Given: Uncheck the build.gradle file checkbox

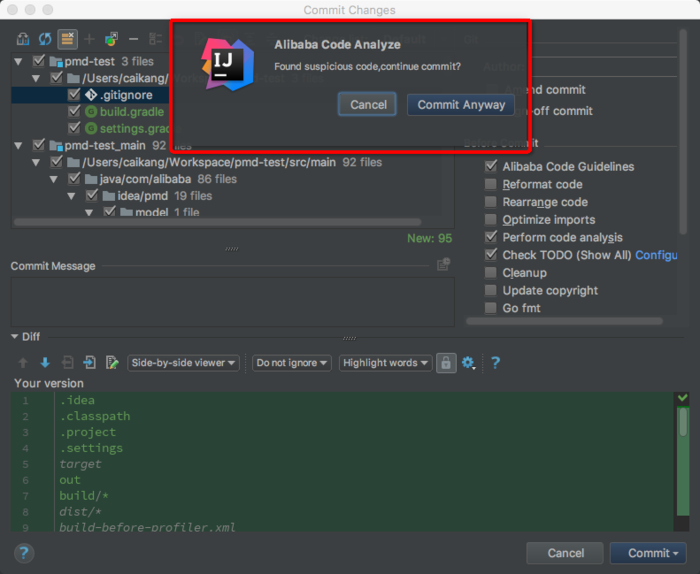Looking at the screenshot, I should tap(74, 112).
